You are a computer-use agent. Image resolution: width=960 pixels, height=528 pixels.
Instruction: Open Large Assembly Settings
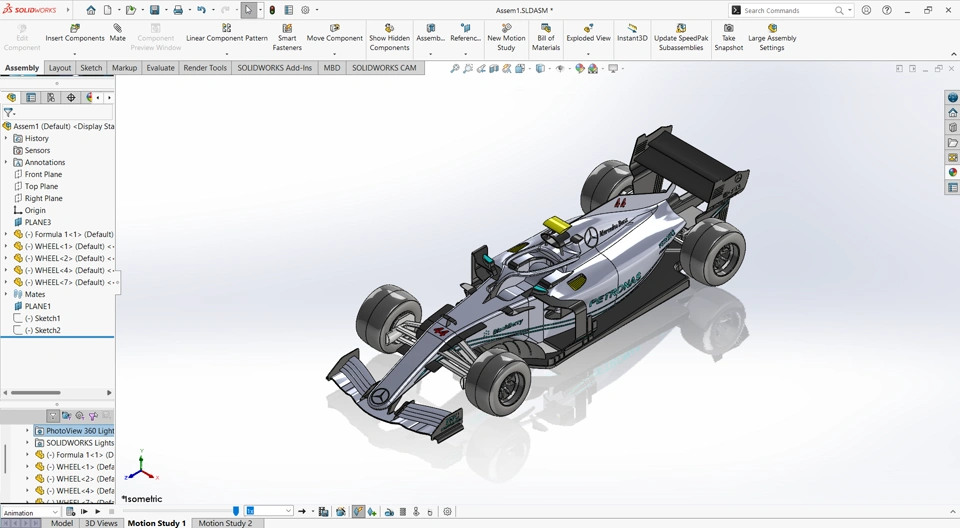coord(772,37)
